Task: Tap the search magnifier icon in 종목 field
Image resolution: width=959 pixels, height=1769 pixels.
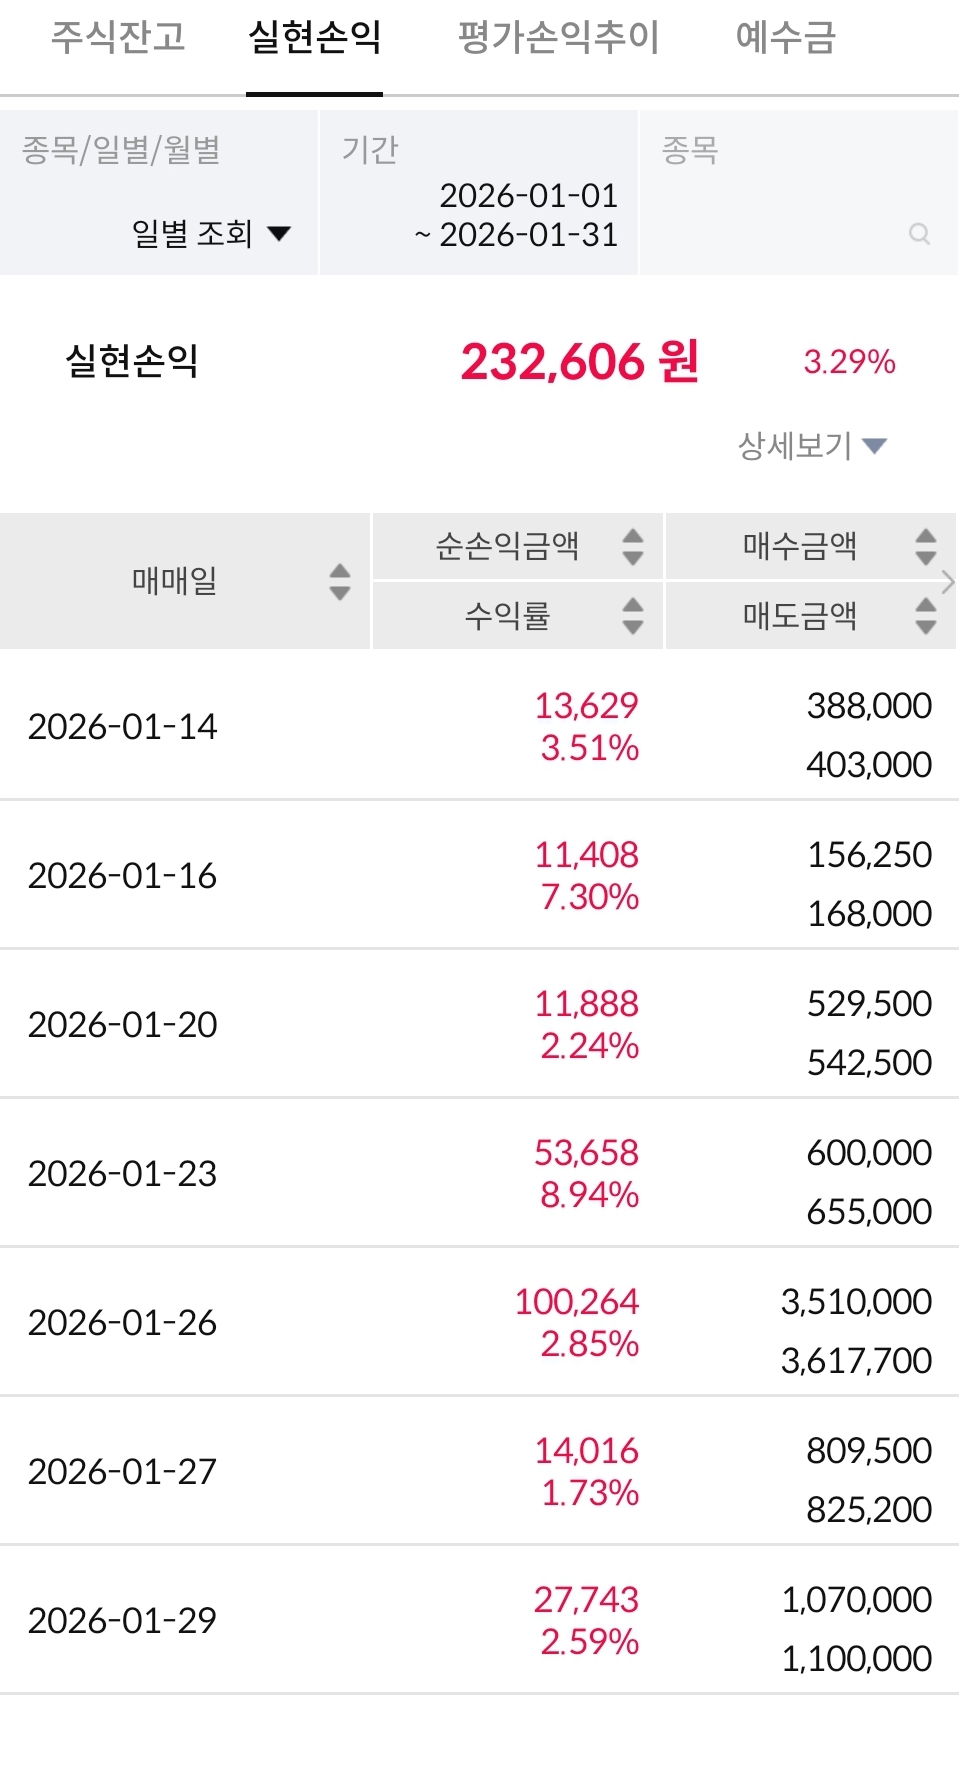Action: tap(919, 234)
